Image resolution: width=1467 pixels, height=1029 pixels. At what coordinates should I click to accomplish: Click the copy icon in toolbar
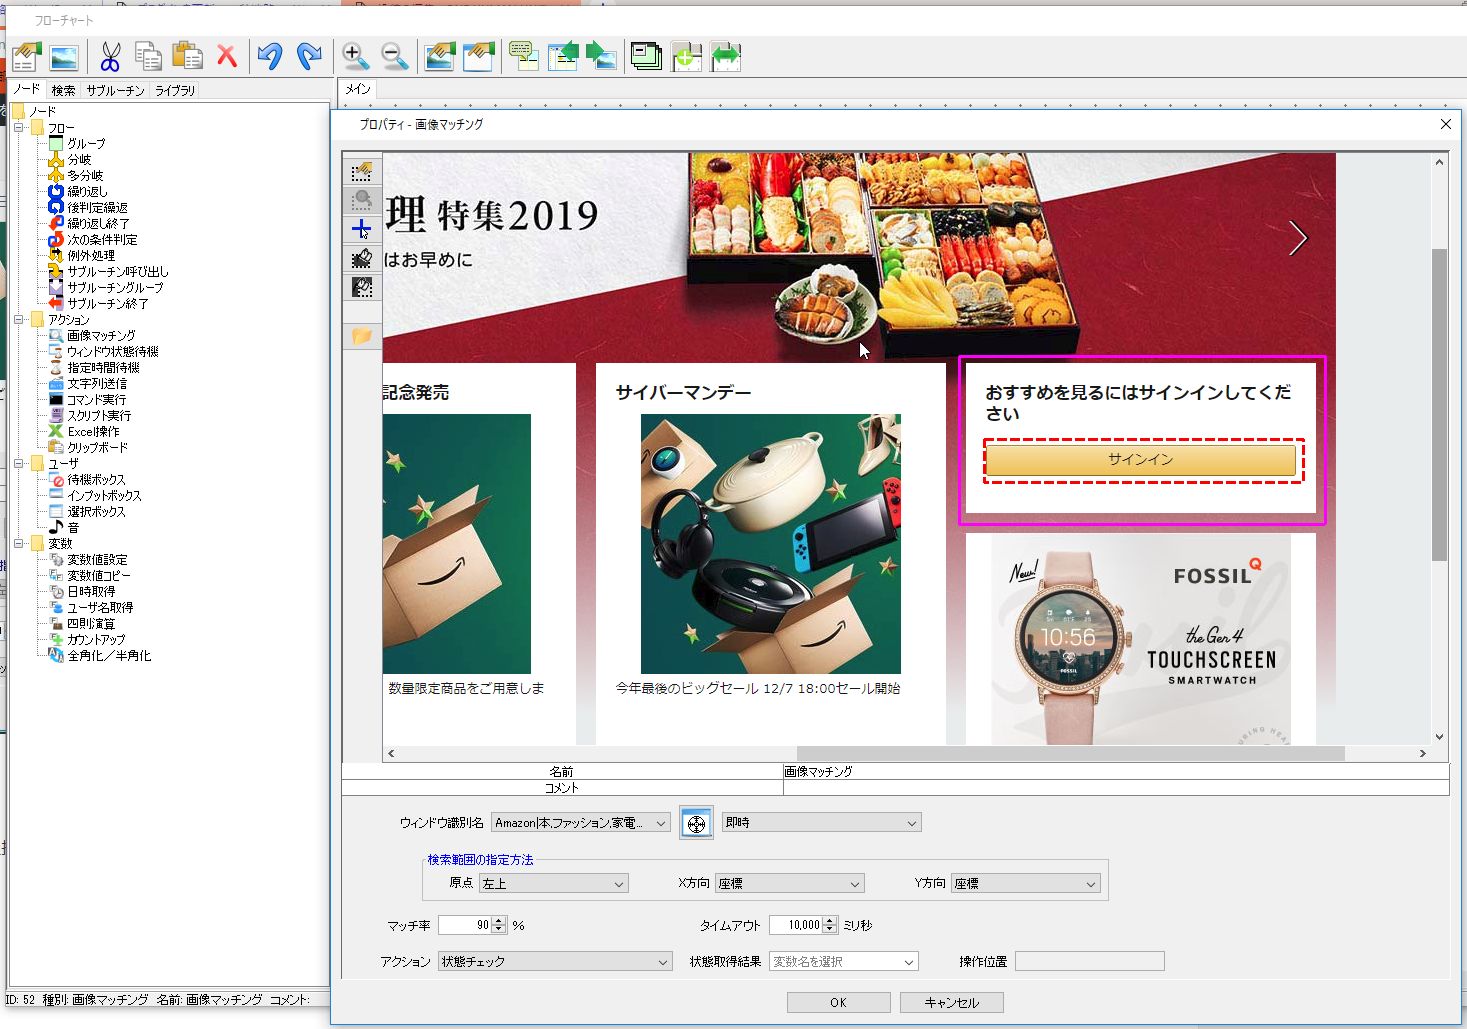pyautogui.click(x=148, y=57)
